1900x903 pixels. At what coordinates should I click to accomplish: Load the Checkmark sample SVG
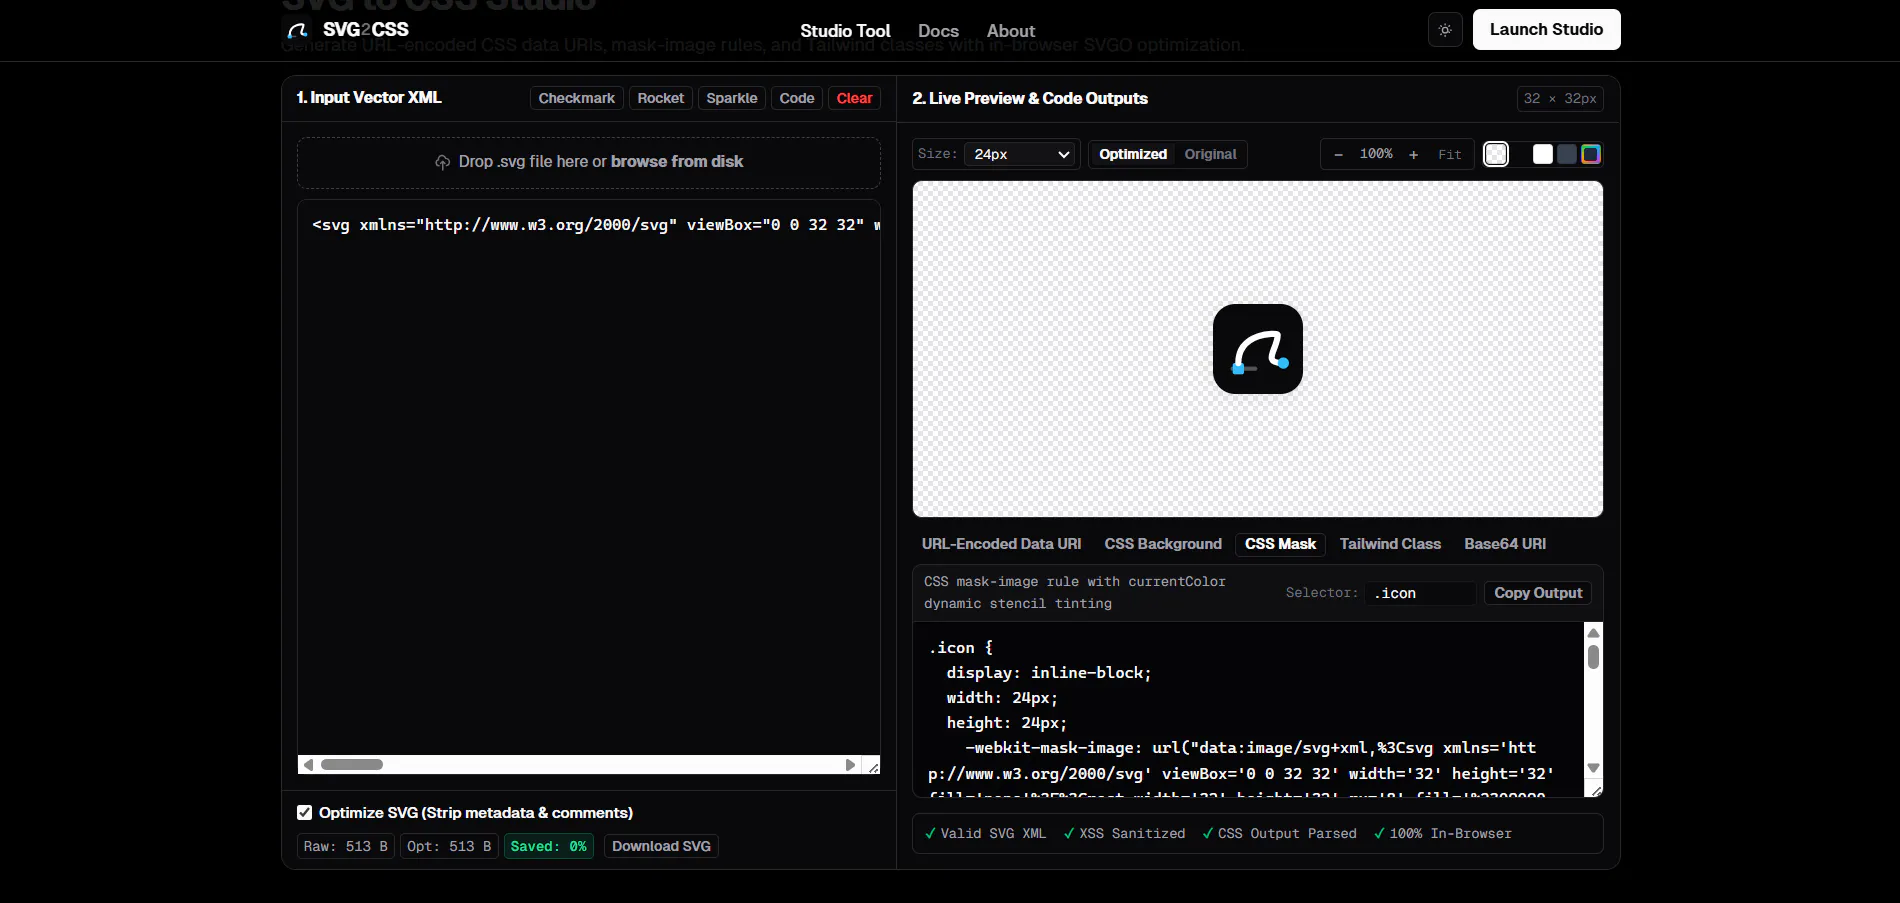click(x=576, y=98)
